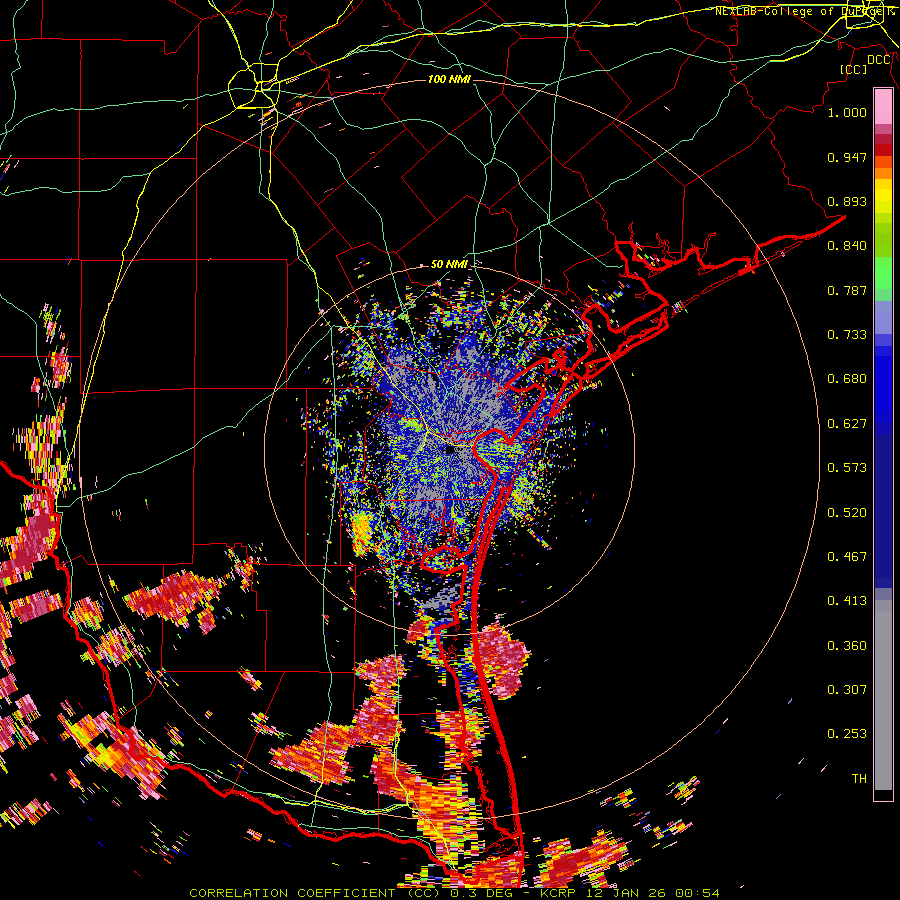Click the 0.3 DEG elevation text
This screenshot has height=900, width=900.
click(x=483, y=893)
